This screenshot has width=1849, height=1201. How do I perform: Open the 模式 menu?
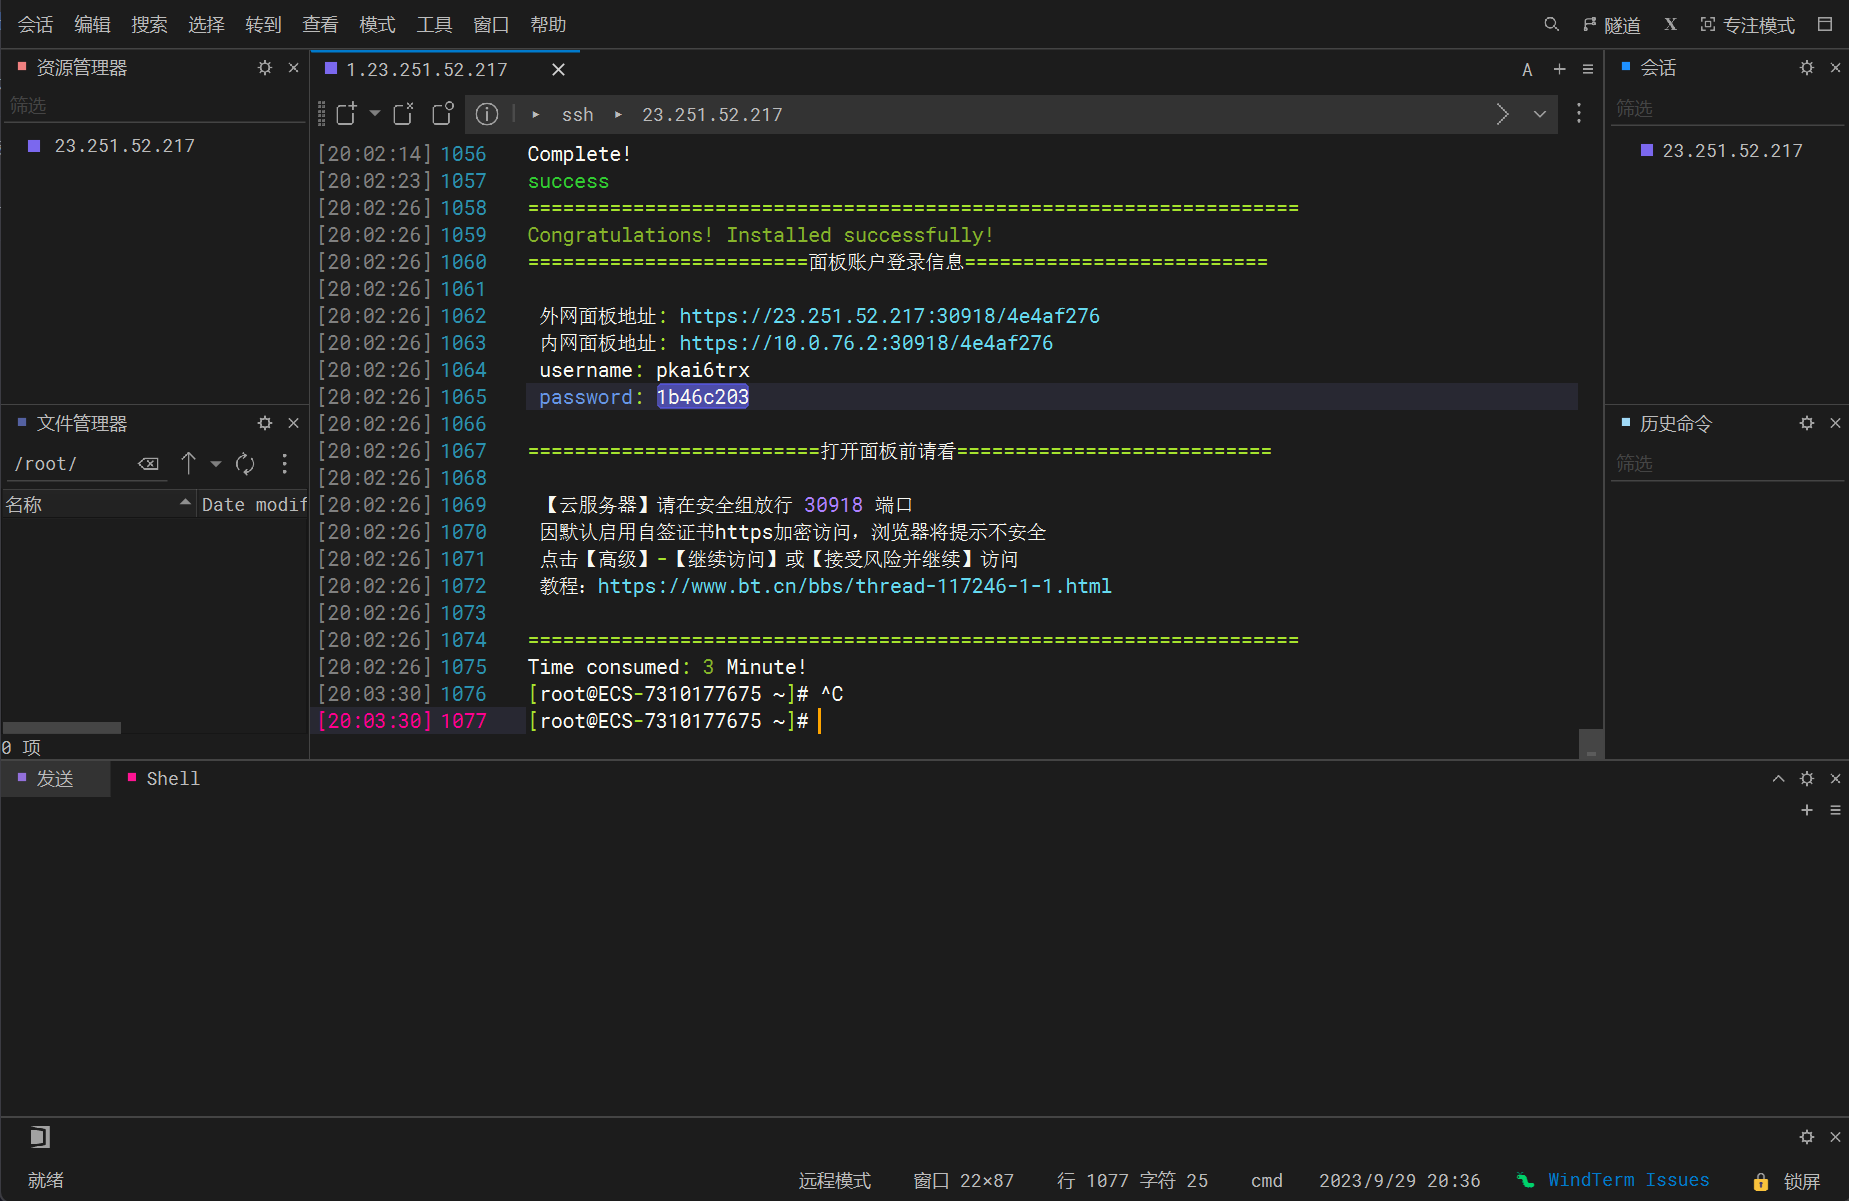tap(377, 24)
